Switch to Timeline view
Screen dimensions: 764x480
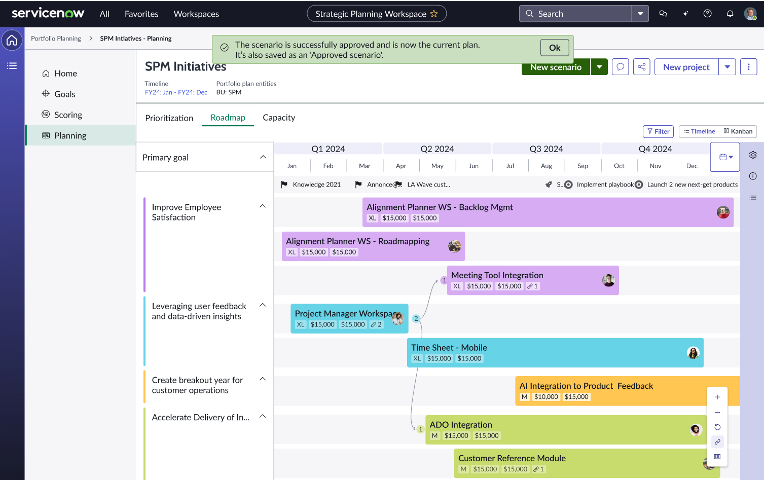[698, 131]
